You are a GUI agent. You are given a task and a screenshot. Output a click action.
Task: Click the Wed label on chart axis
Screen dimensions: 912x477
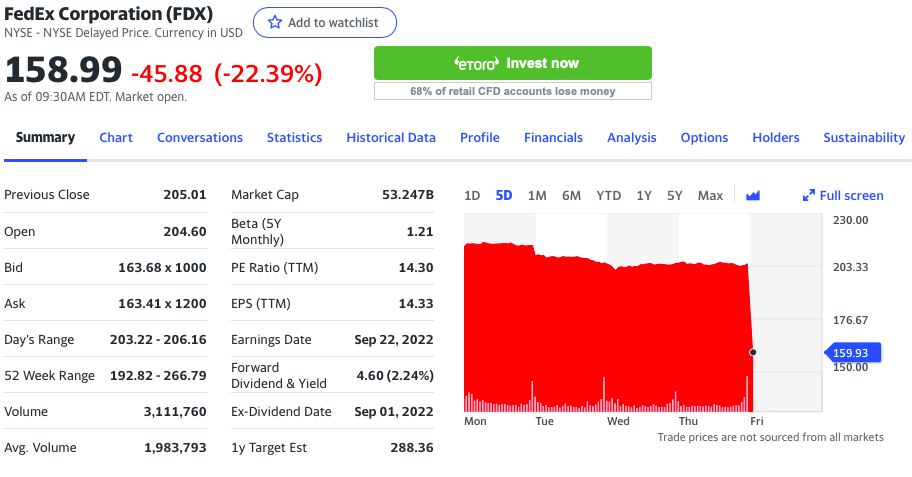(618, 421)
